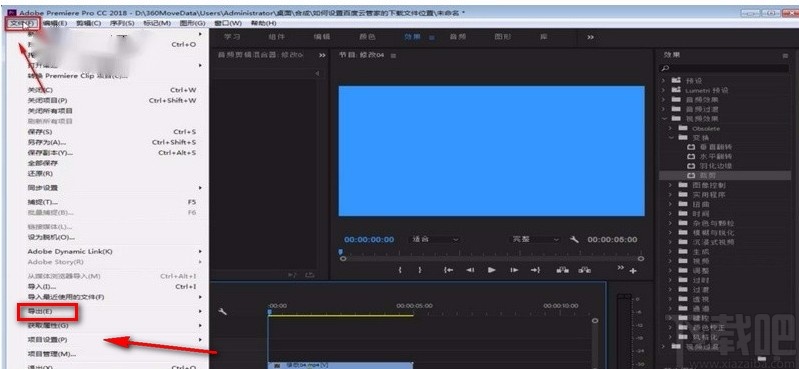Switch to the 音频 workspace tab

(458, 37)
